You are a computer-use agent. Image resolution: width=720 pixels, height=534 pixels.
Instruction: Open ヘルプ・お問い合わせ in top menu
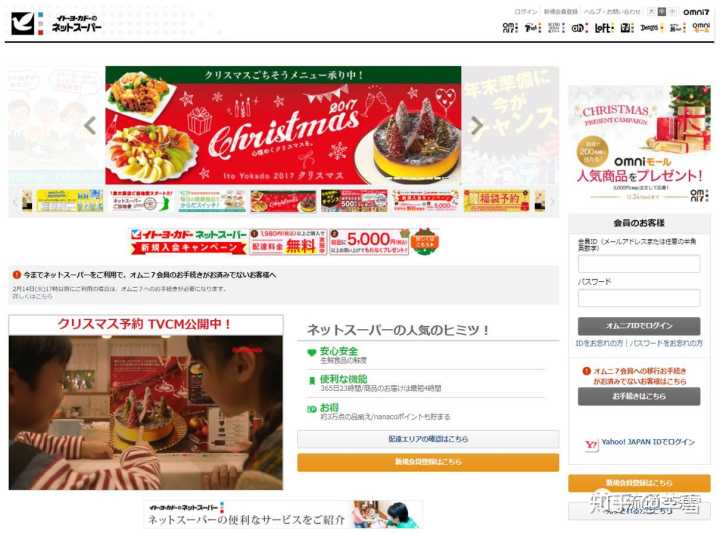coord(612,12)
